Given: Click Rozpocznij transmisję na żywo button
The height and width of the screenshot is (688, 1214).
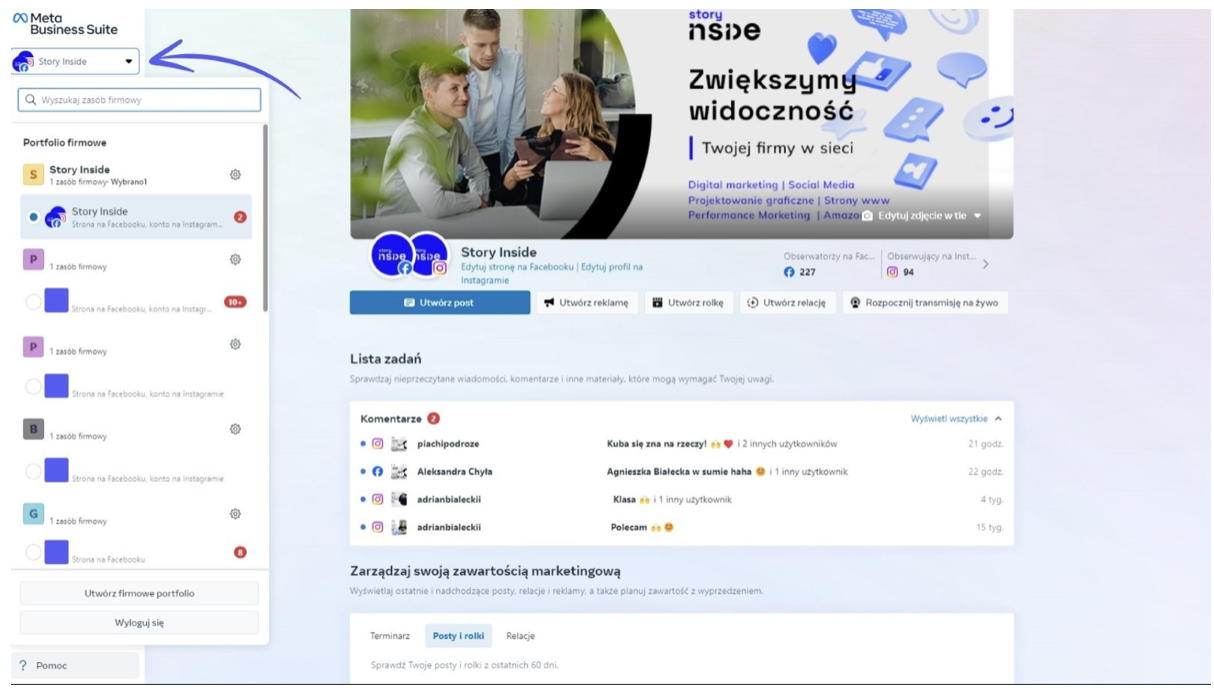Looking at the screenshot, I should point(924,303).
